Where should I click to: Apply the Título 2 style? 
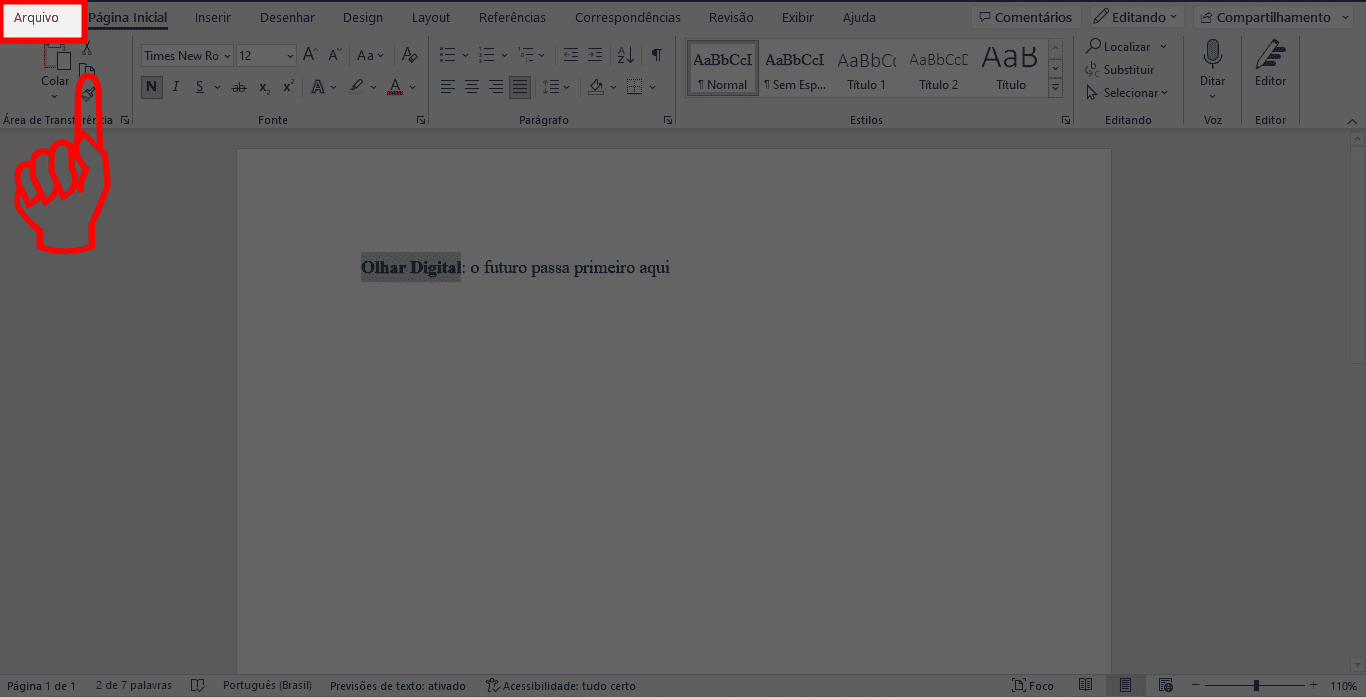click(x=938, y=69)
